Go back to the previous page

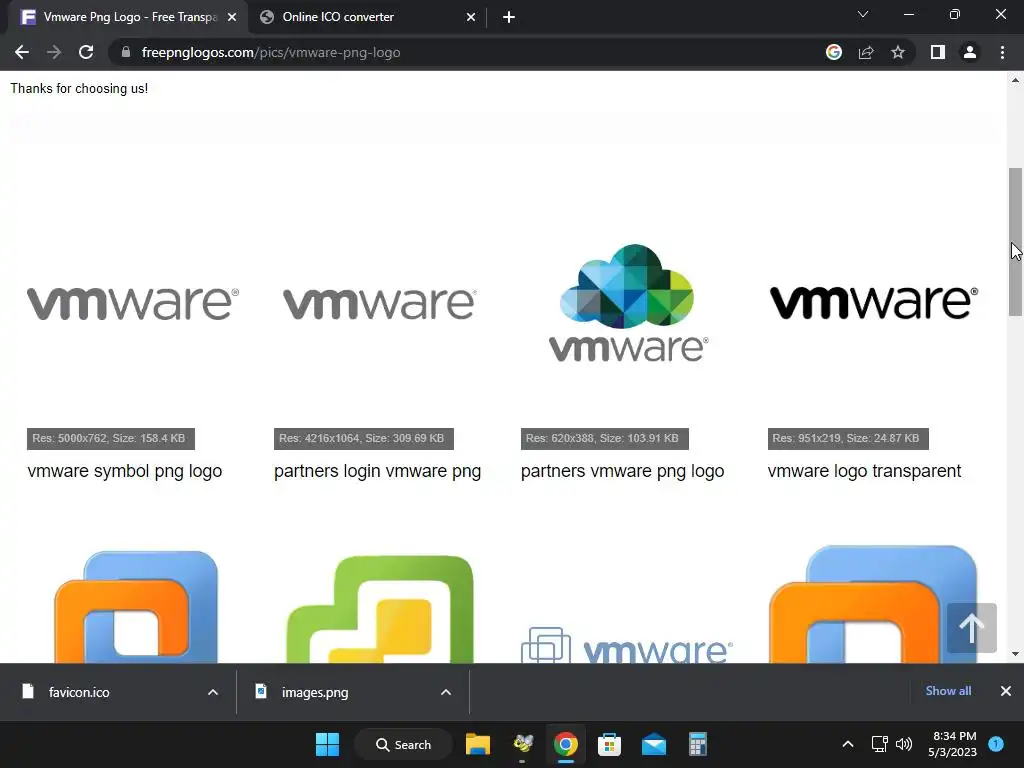pos(22,52)
